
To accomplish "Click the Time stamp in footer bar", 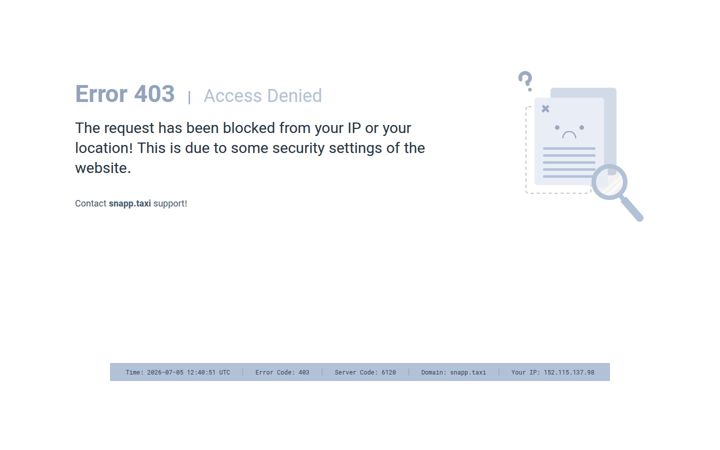I will [x=178, y=372].
